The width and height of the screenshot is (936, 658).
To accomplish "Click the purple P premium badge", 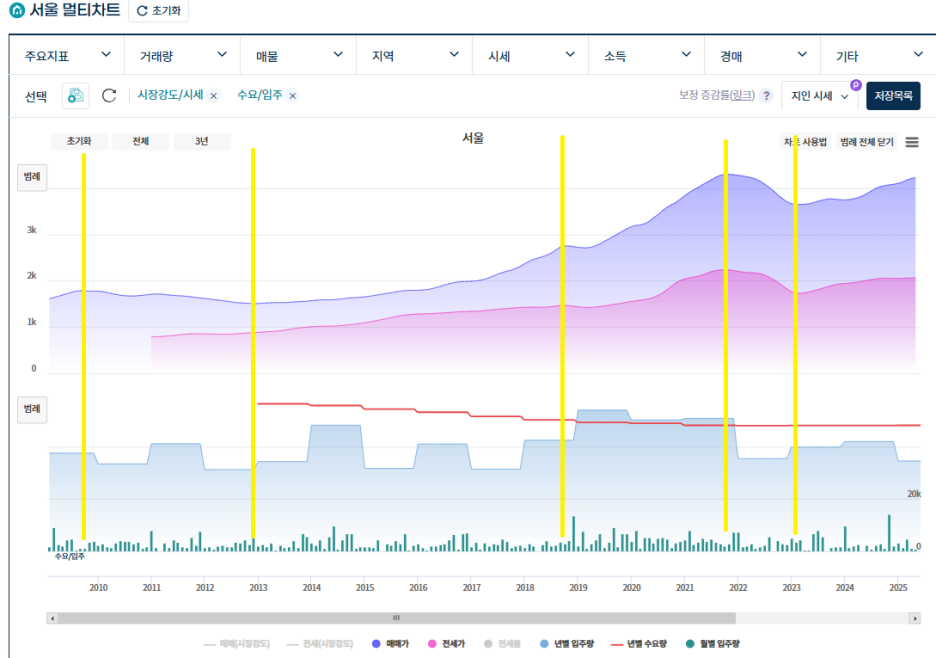I will 856,85.
